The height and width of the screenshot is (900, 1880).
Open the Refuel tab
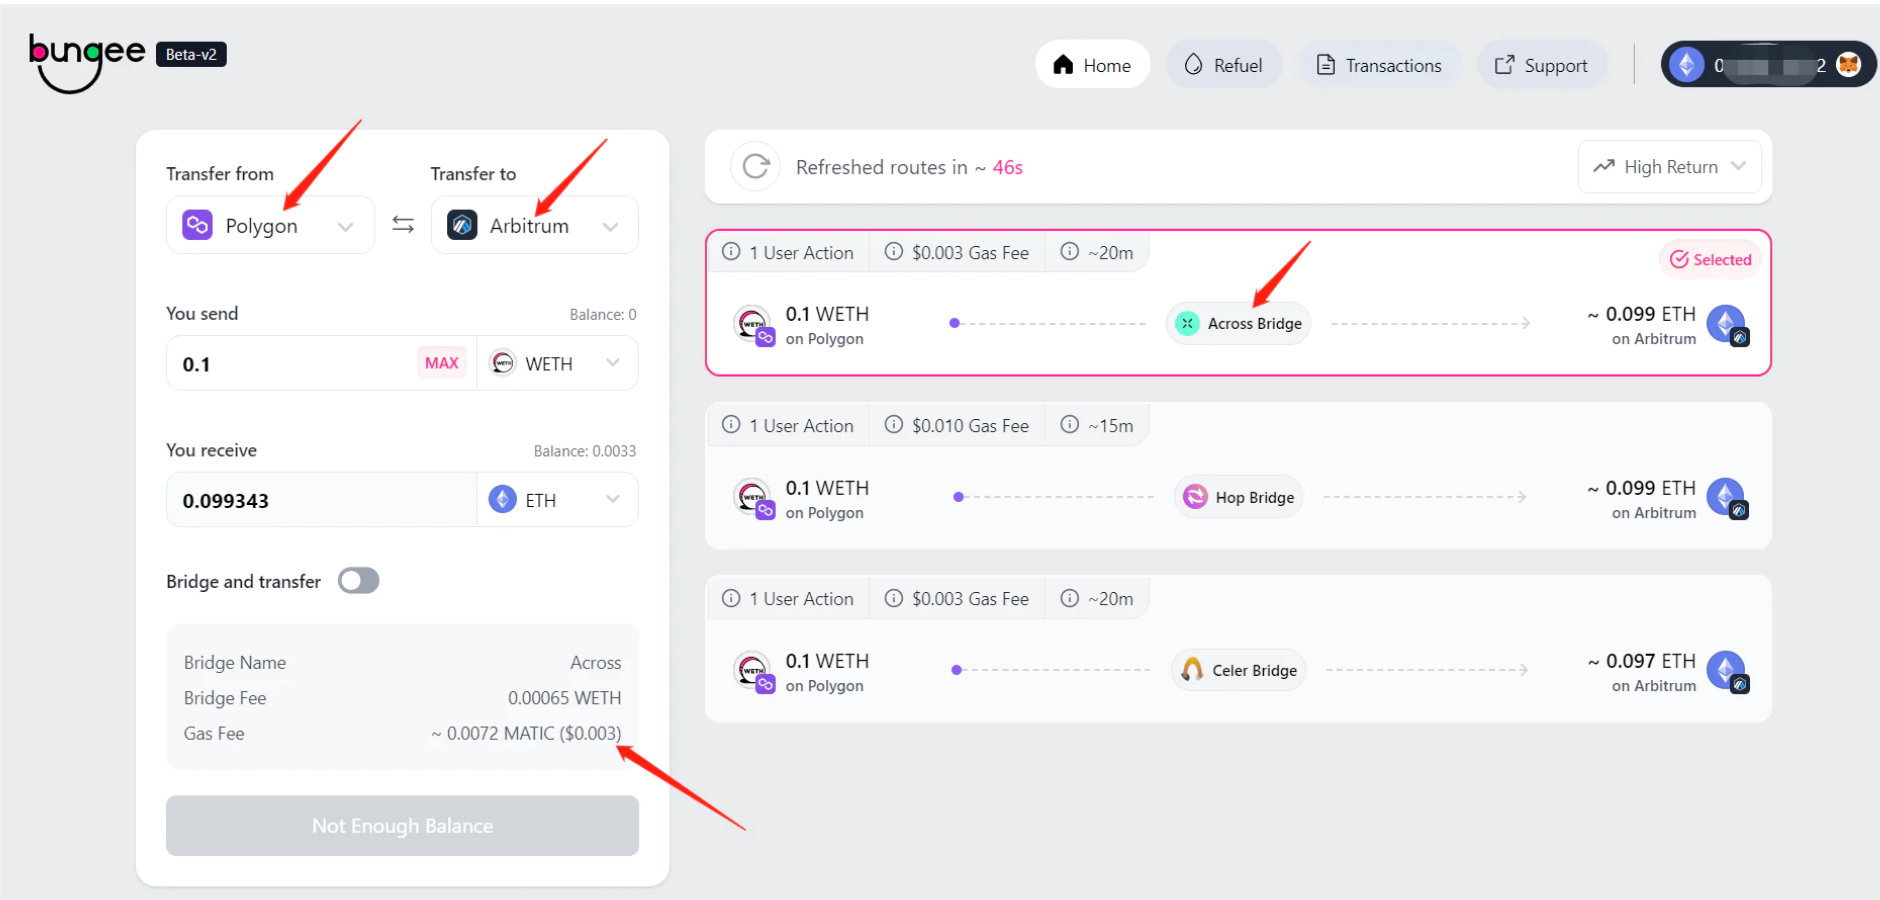(x=1224, y=65)
